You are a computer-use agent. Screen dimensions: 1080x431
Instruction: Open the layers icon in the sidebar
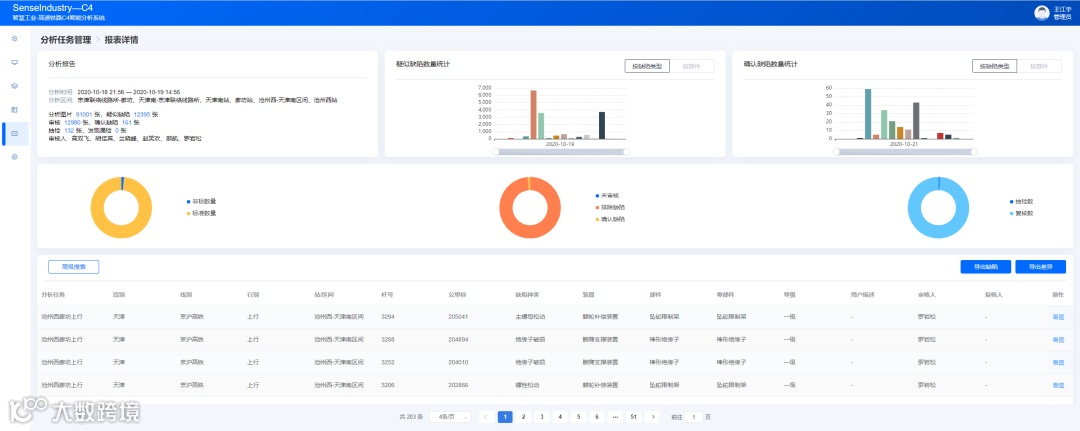coord(14,39)
